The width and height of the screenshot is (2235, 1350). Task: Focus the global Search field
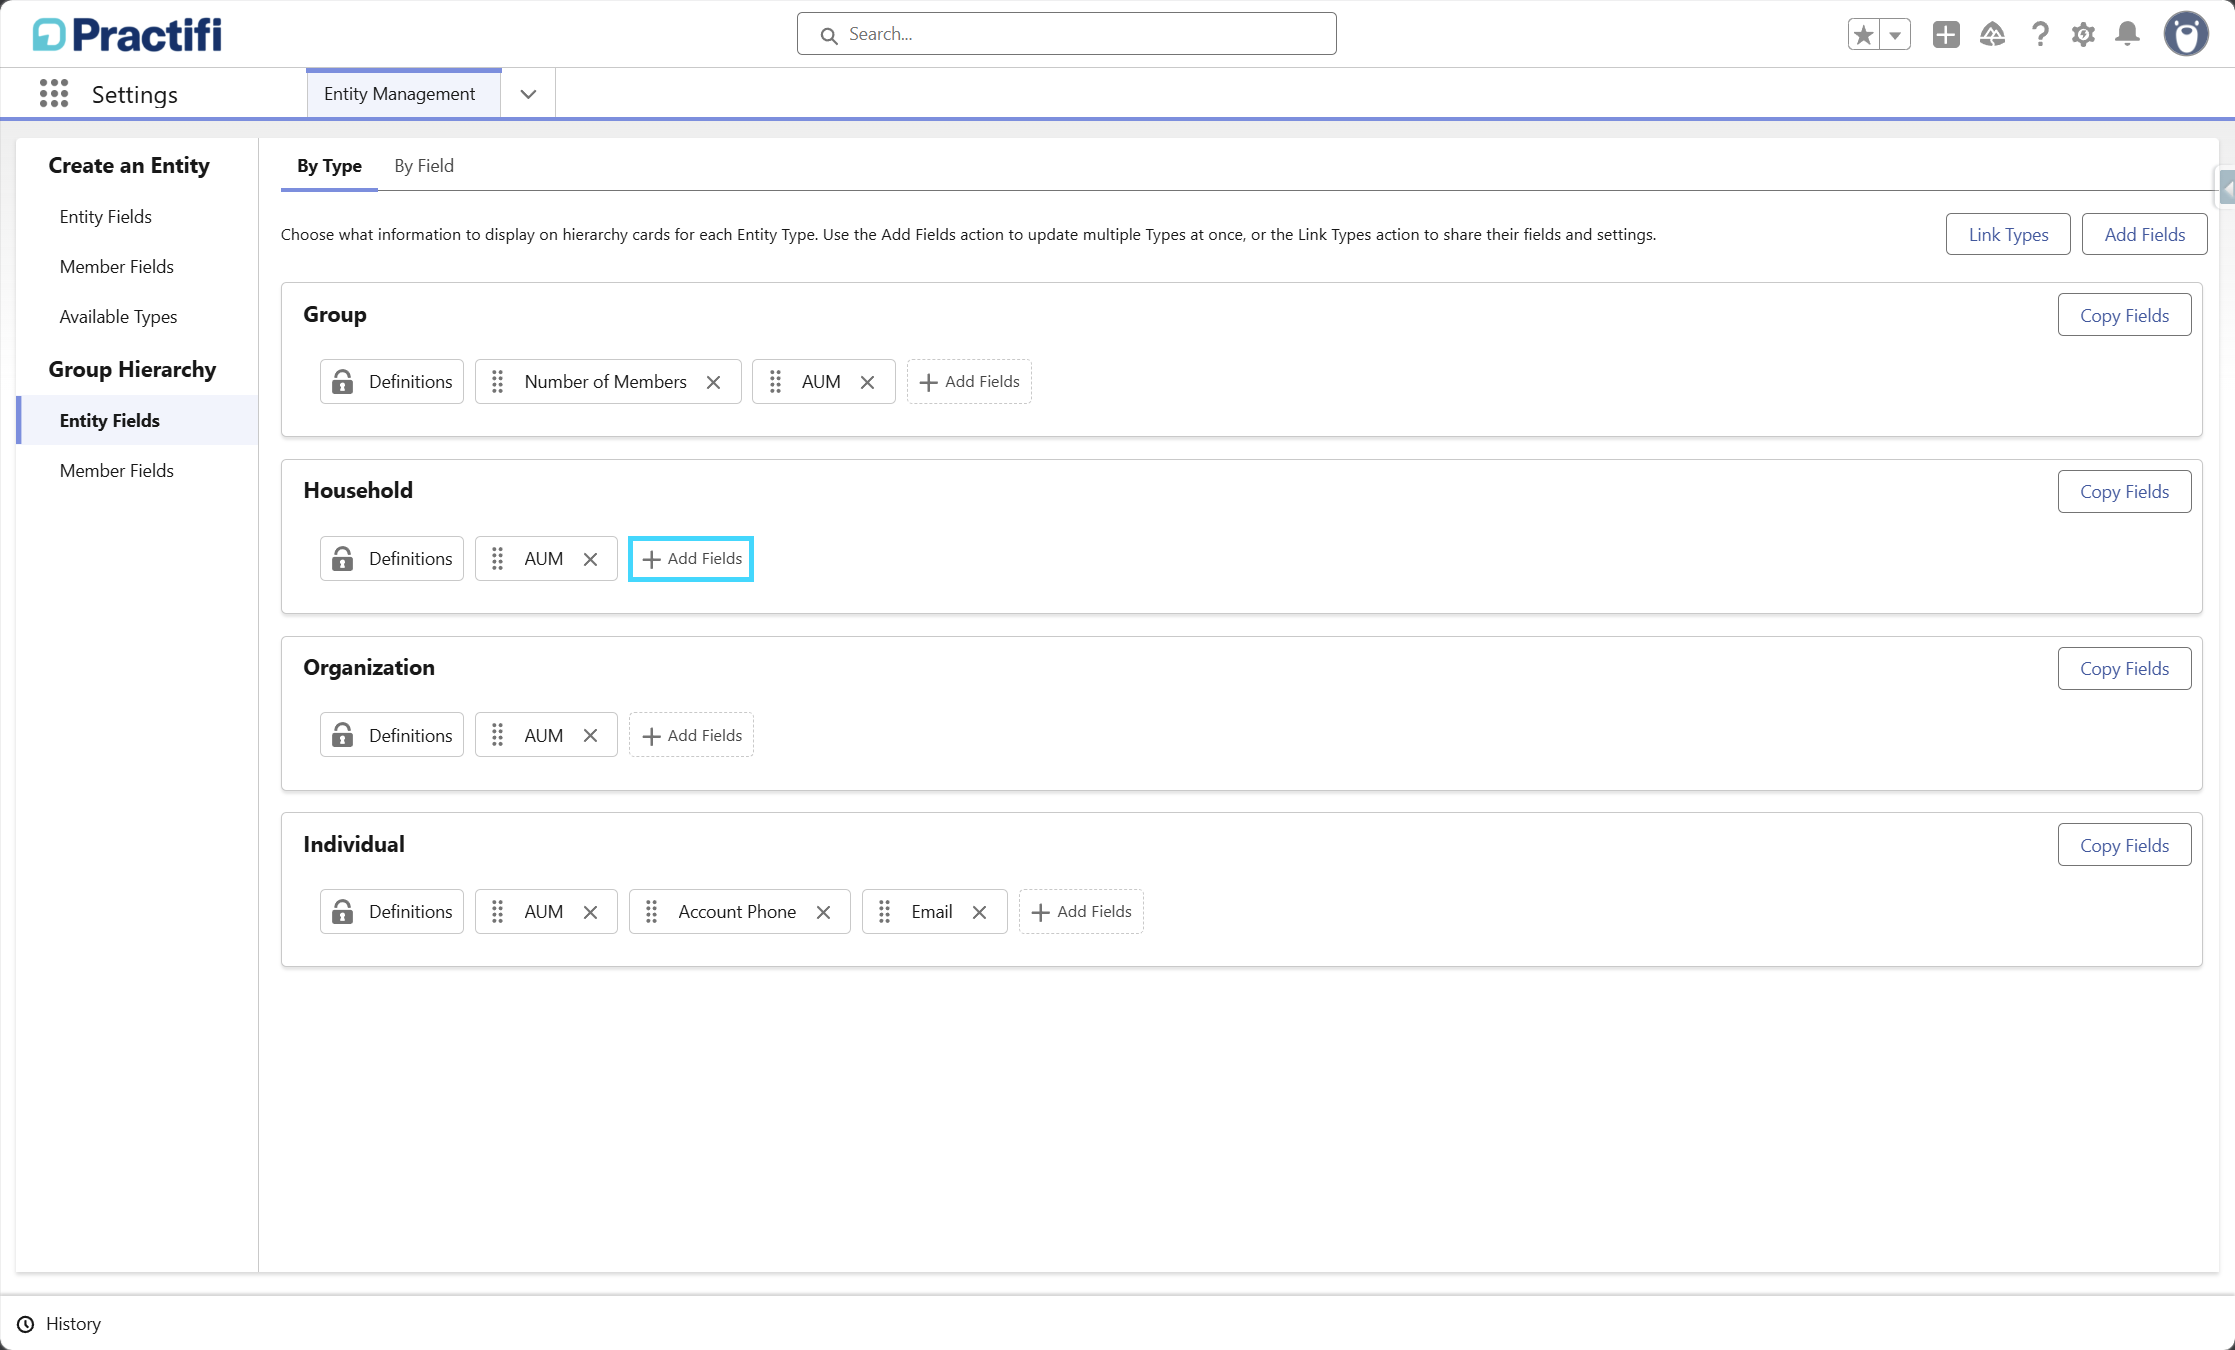coord(1066,34)
